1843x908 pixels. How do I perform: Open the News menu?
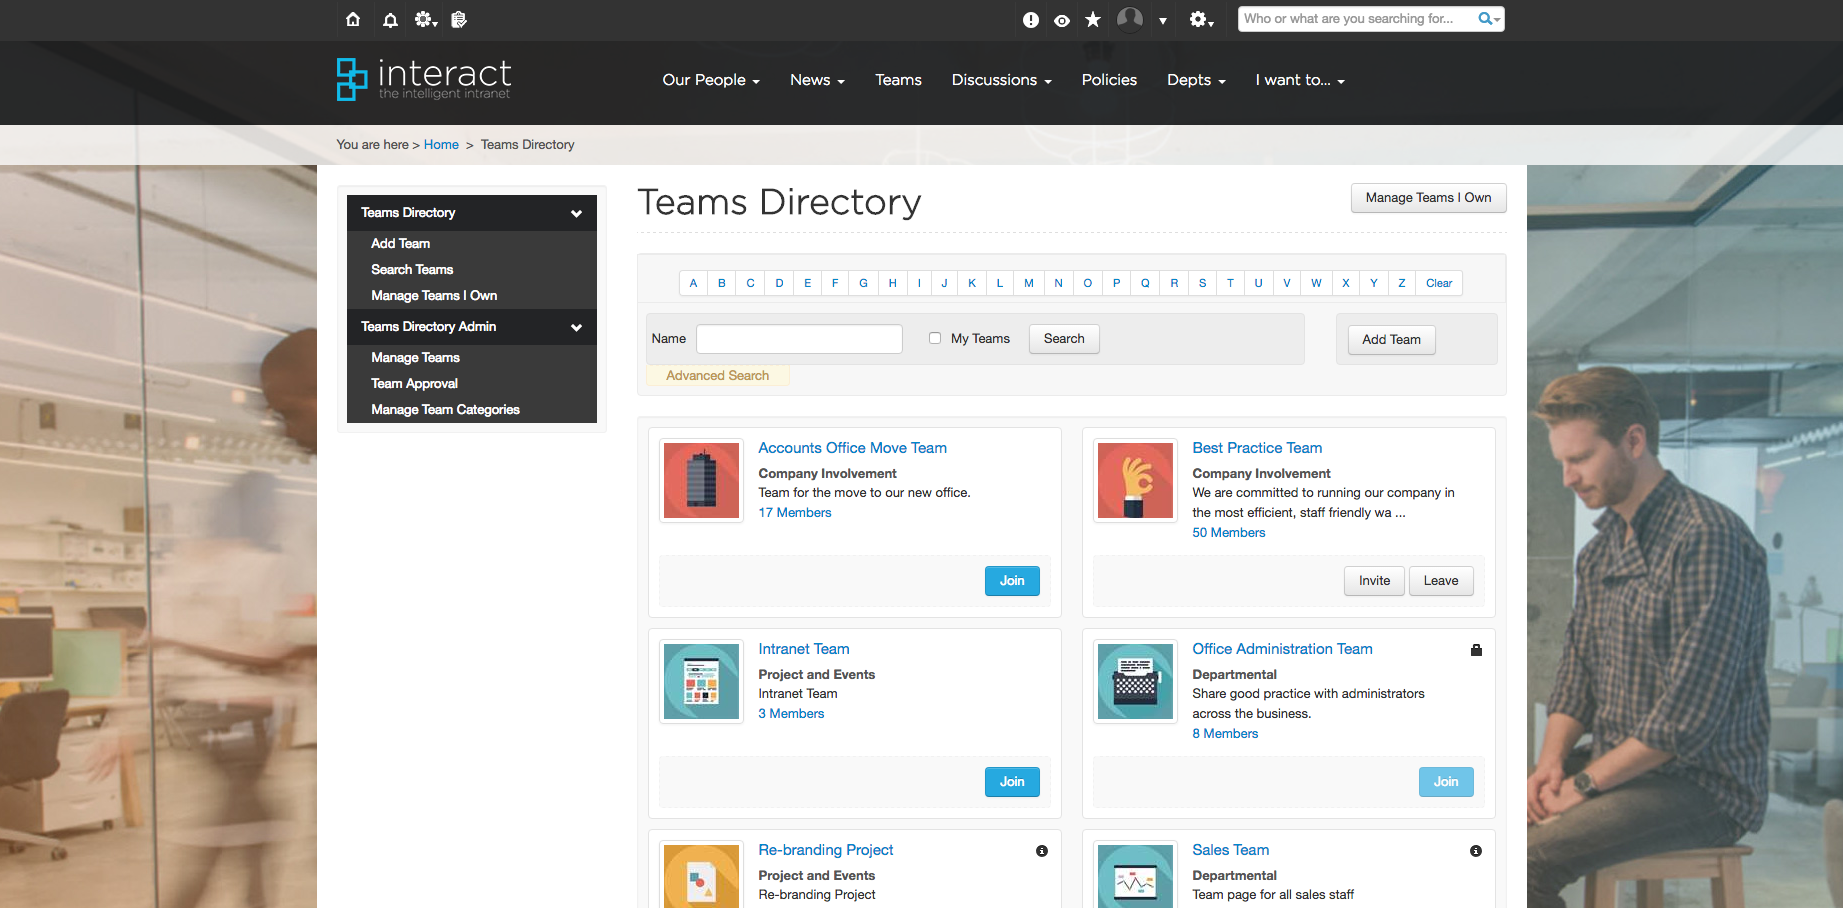(x=817, y=80)
